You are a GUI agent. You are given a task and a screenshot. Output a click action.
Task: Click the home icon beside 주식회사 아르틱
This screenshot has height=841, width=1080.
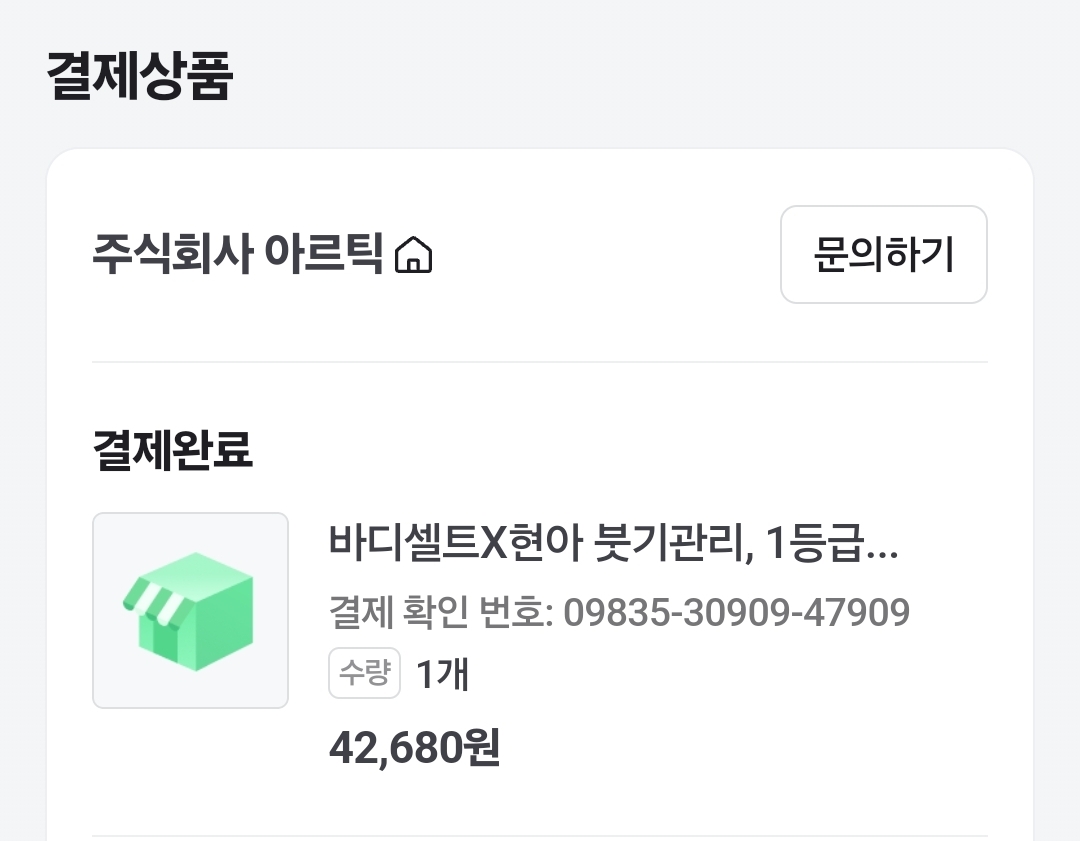coord(414,256)
